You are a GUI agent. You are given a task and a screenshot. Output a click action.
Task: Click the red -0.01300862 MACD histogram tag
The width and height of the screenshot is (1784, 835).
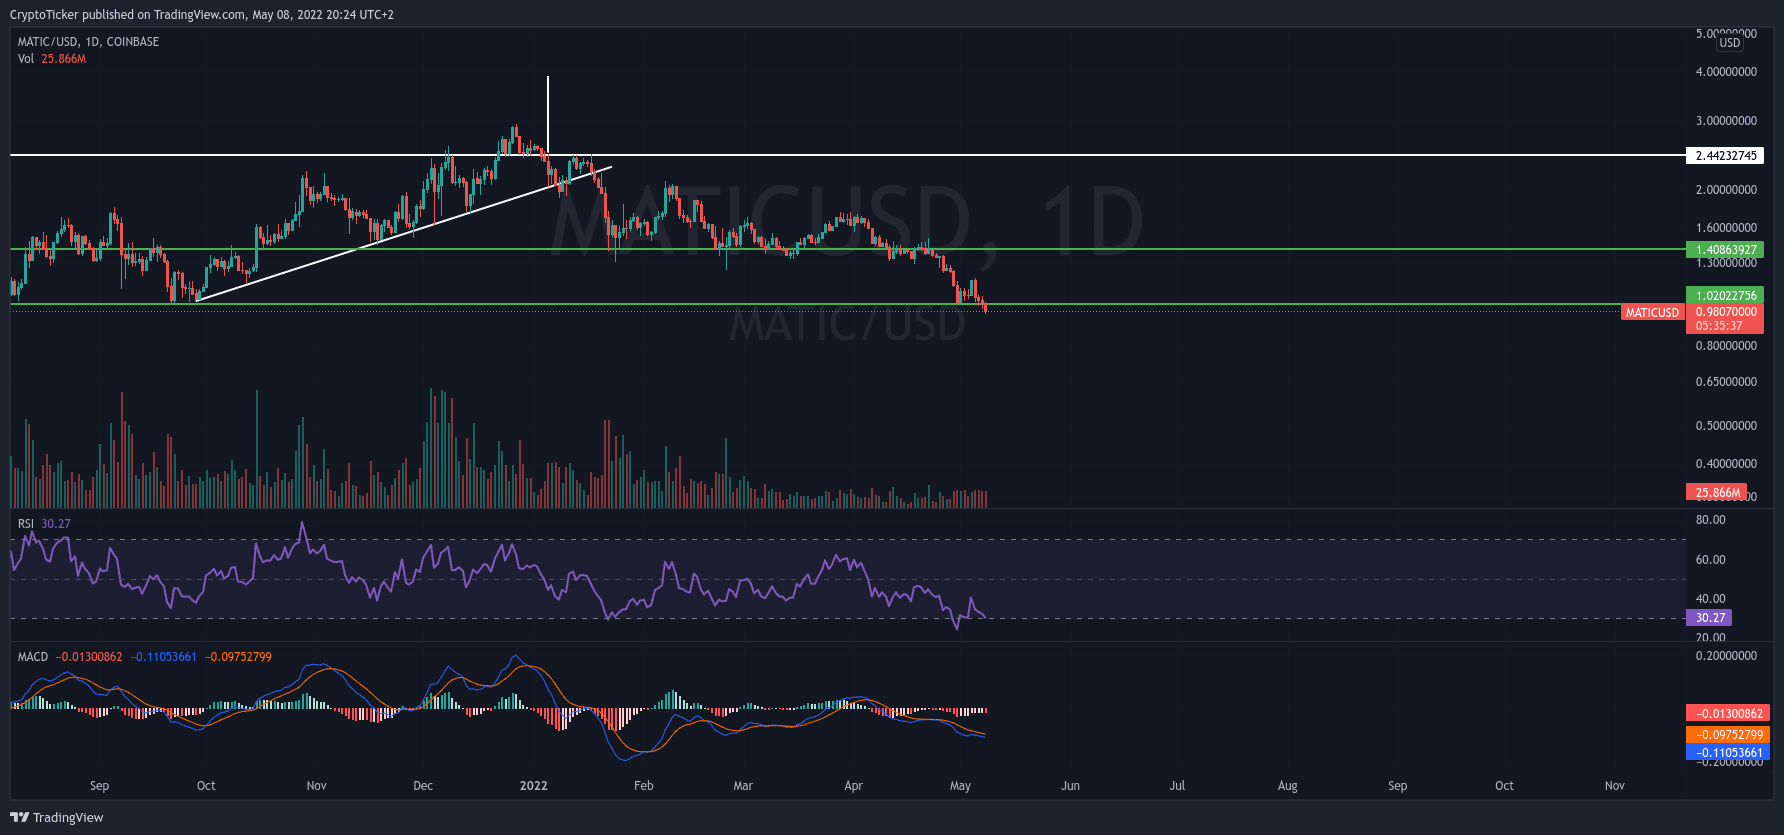click(x=1727, y=714)
